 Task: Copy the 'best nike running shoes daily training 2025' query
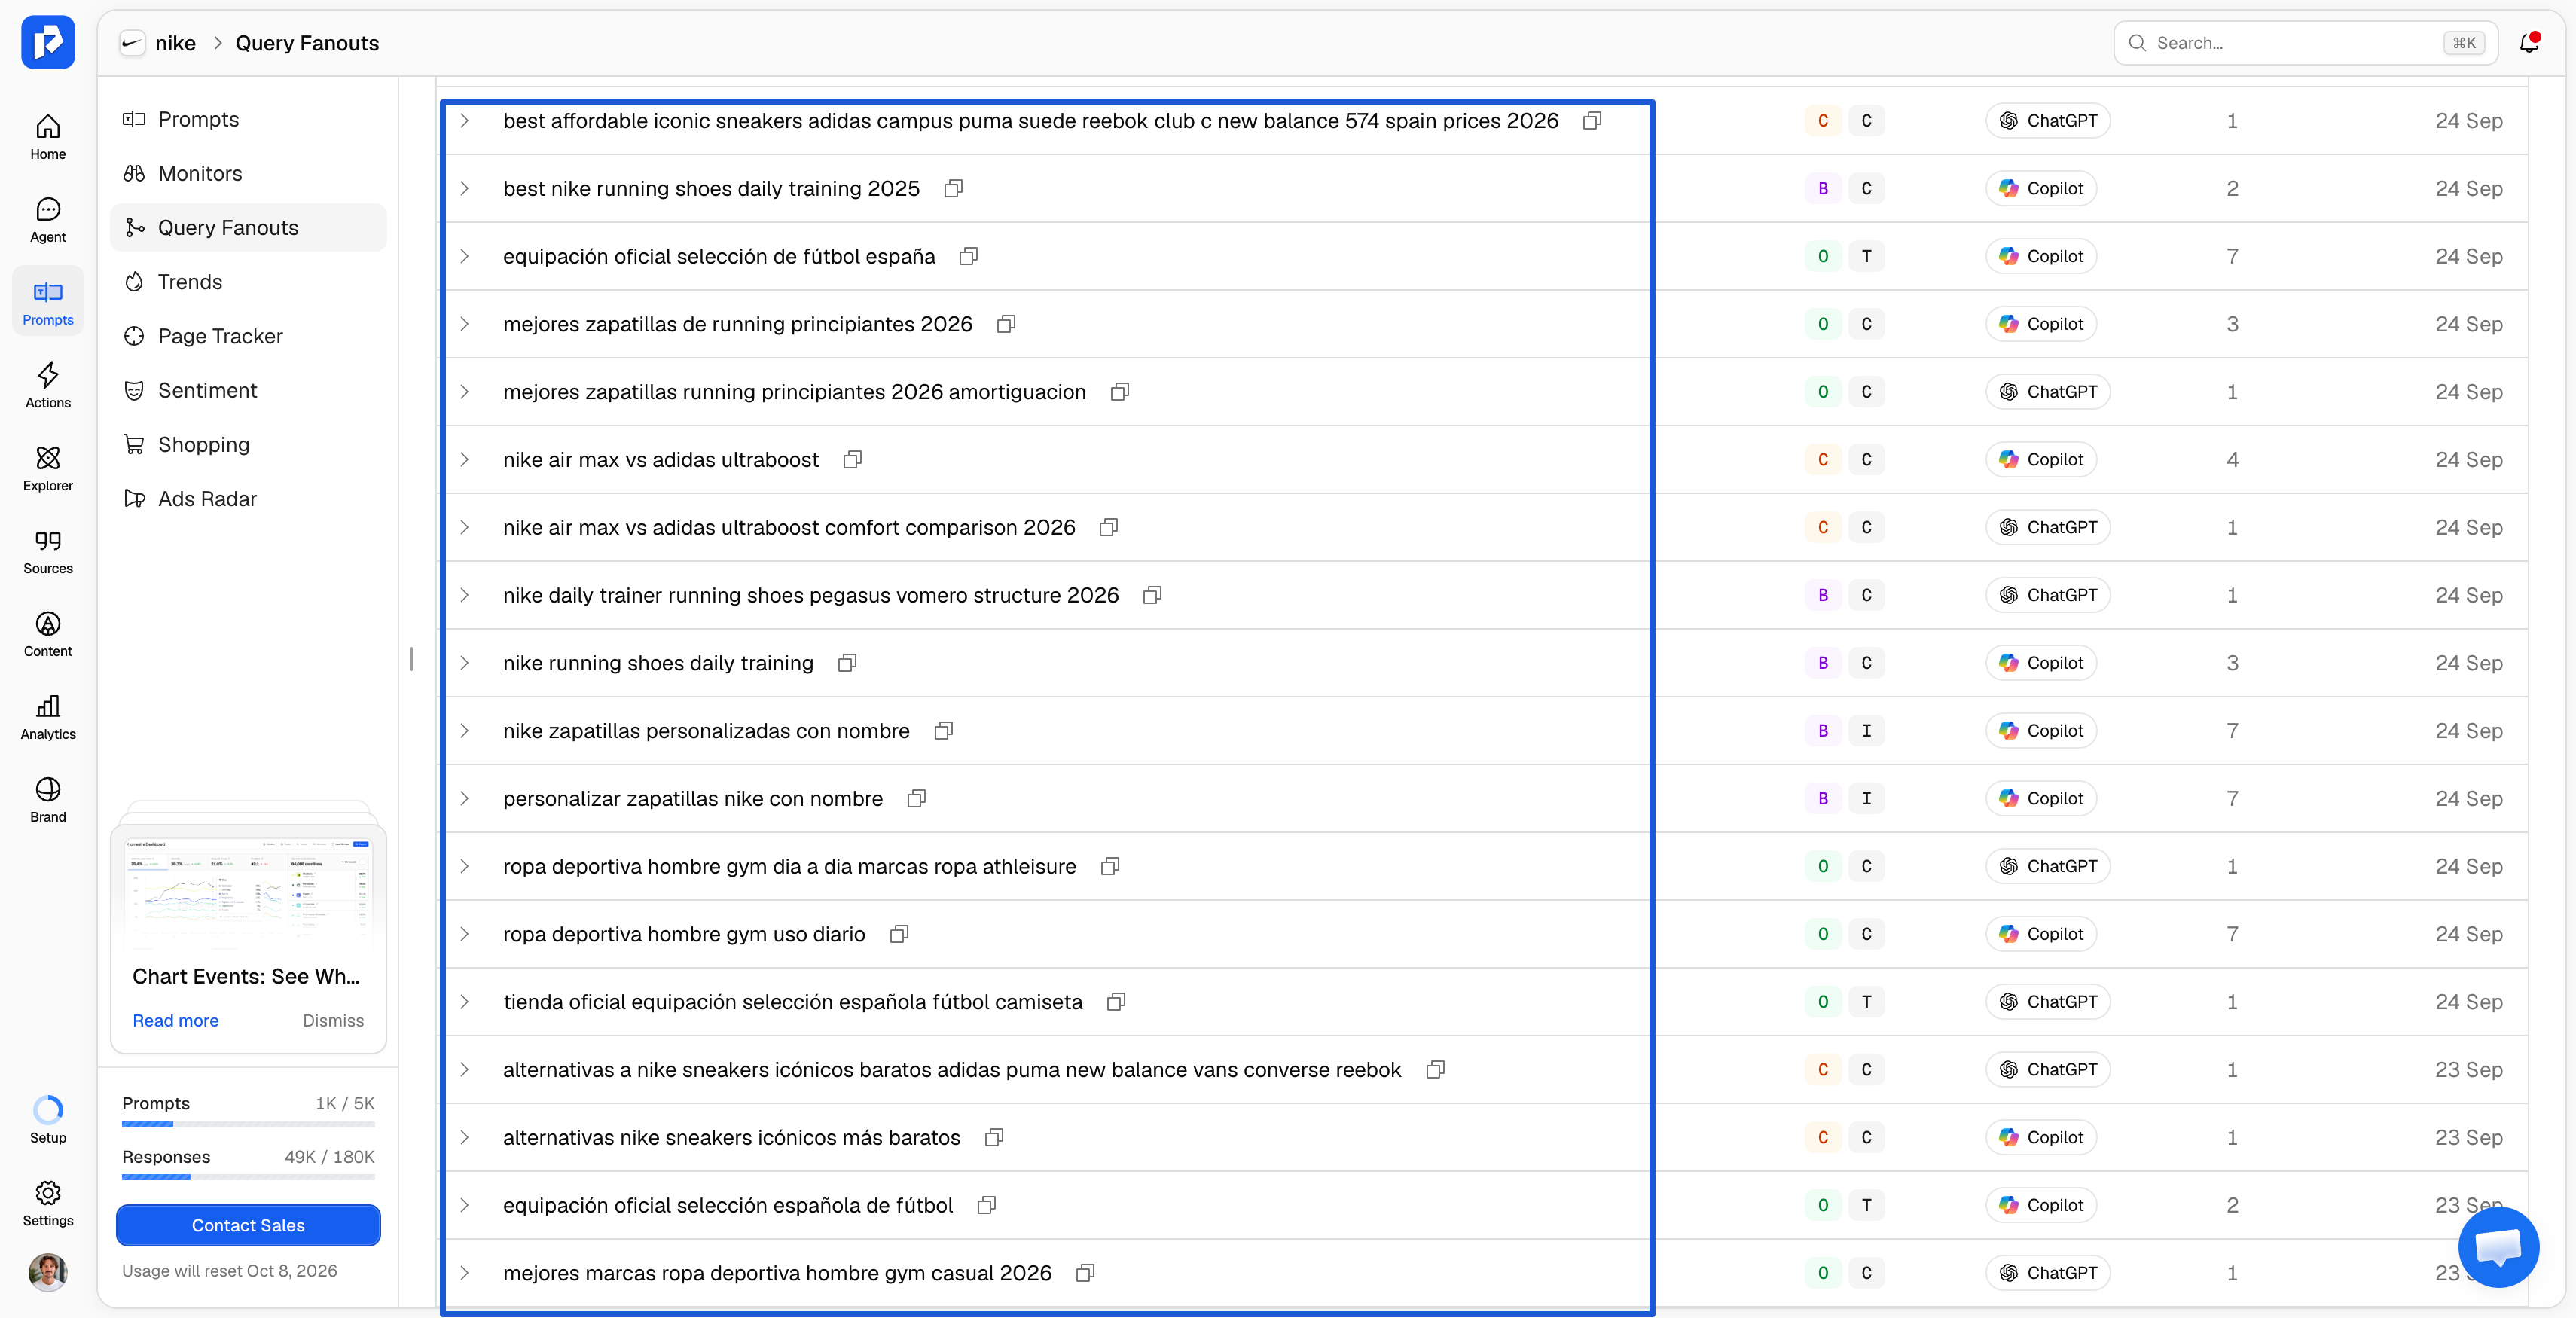click(953, 189)
